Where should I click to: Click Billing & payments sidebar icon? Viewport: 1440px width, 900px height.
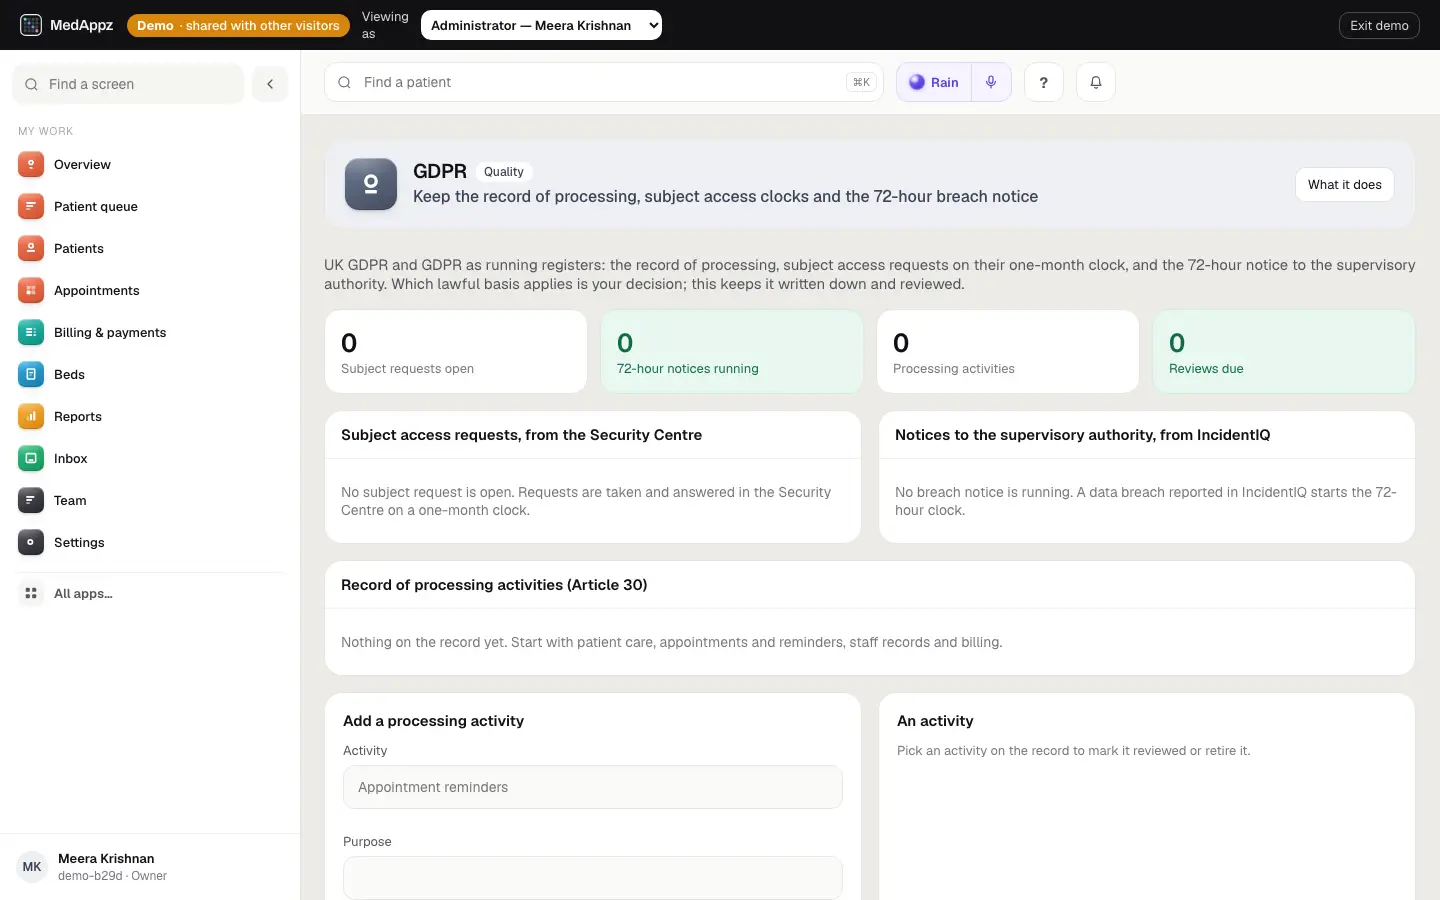31,332
